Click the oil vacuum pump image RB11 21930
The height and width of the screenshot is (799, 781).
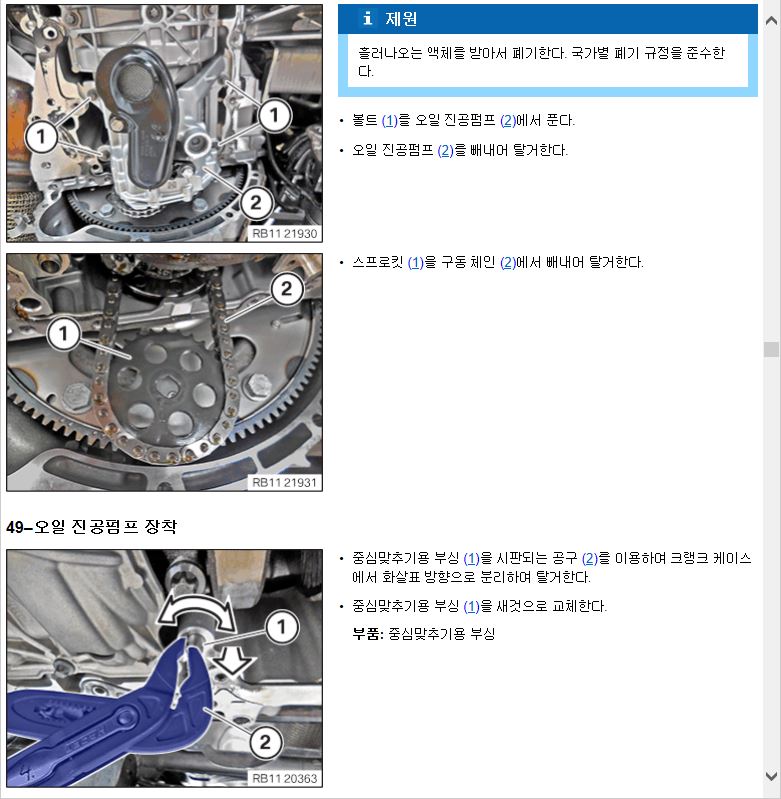tap(165, 123)
